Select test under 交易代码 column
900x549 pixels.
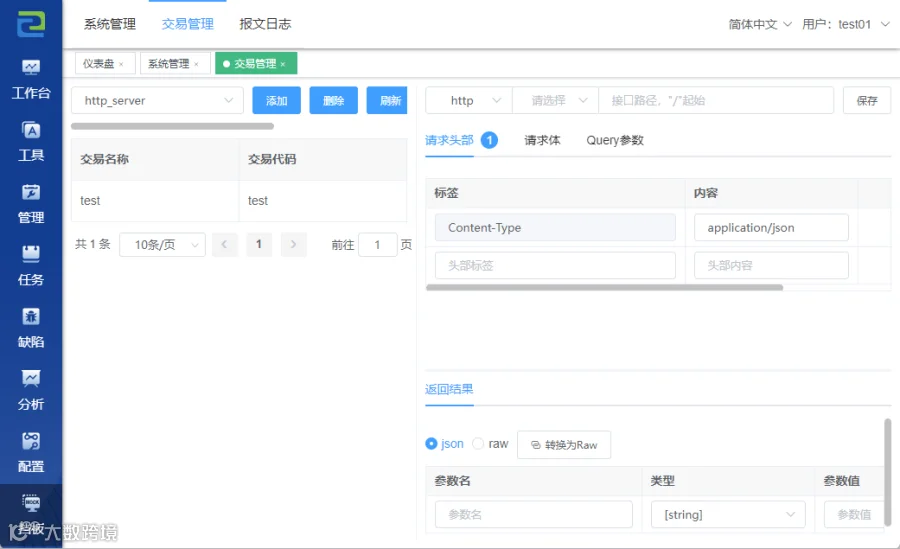click(258, 200)
